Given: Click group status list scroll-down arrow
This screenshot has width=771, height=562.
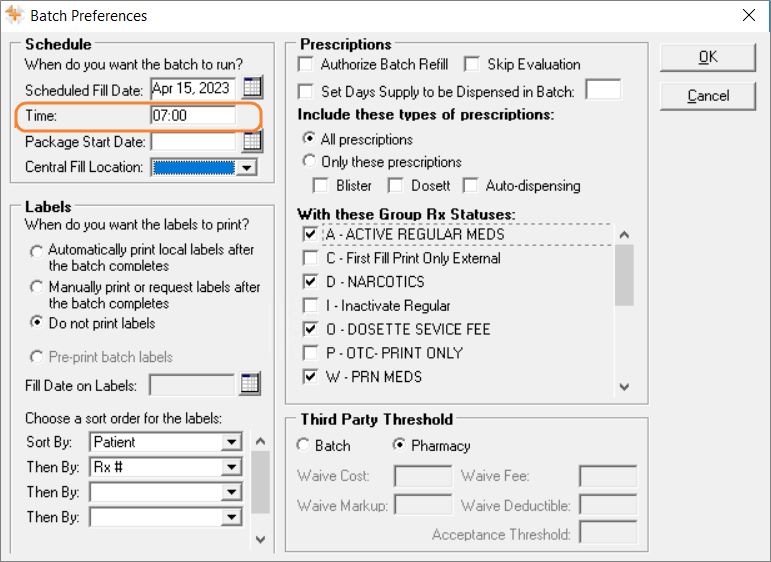Looking at the screenshot, I should [x=624, y=386].
